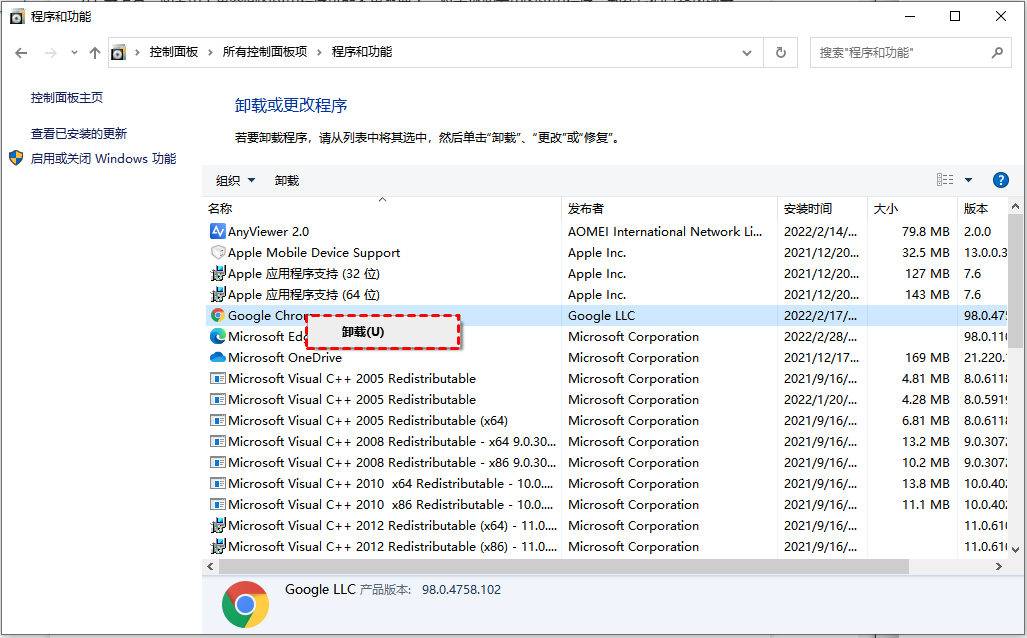Go to 控制面板主页 link

[x=67, y=98]
